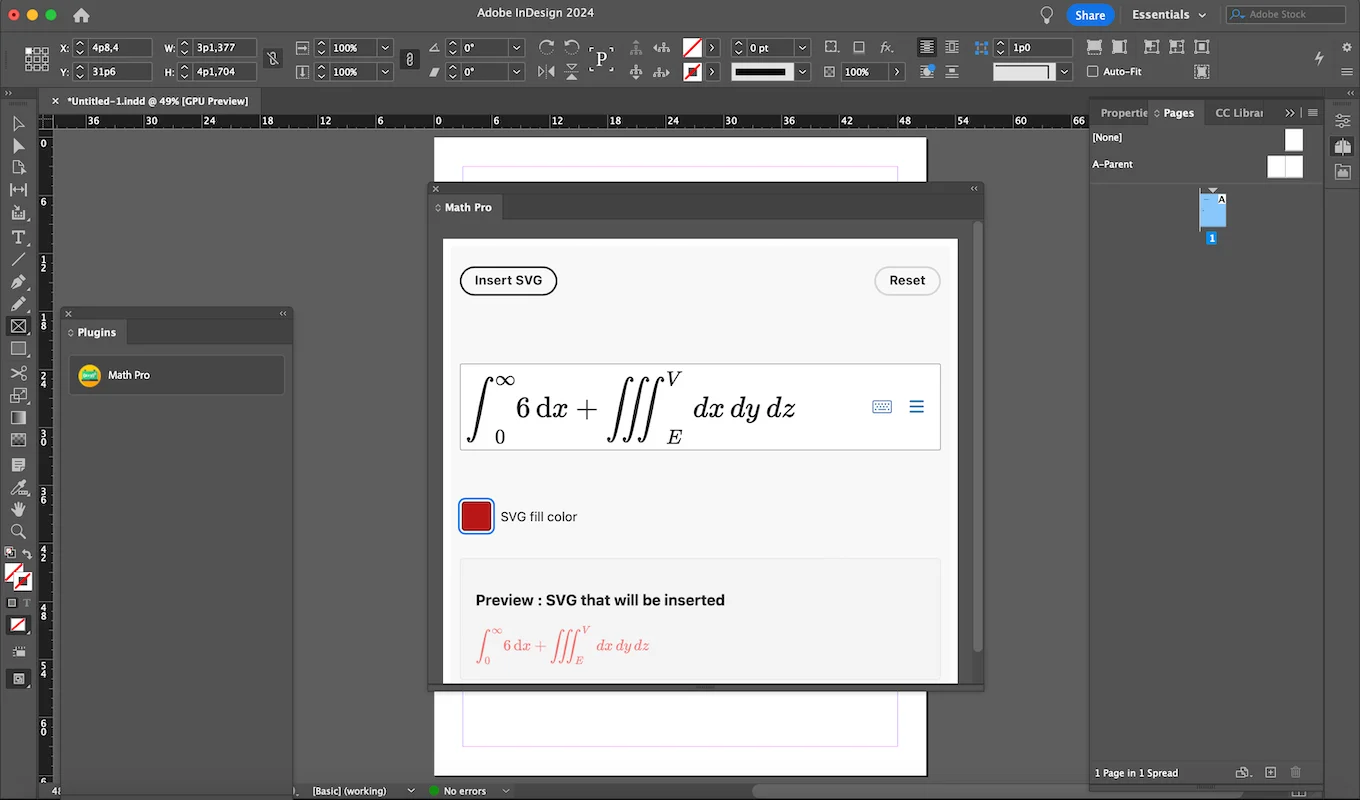1360x800 pixels.
Task: Switch to the CC Libraries tab
Action: [x=1239, y=113]
